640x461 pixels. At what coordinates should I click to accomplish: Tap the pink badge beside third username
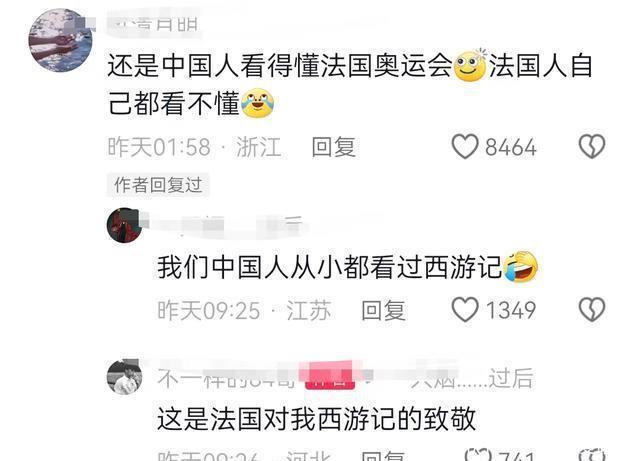click(x=330, y=378)
